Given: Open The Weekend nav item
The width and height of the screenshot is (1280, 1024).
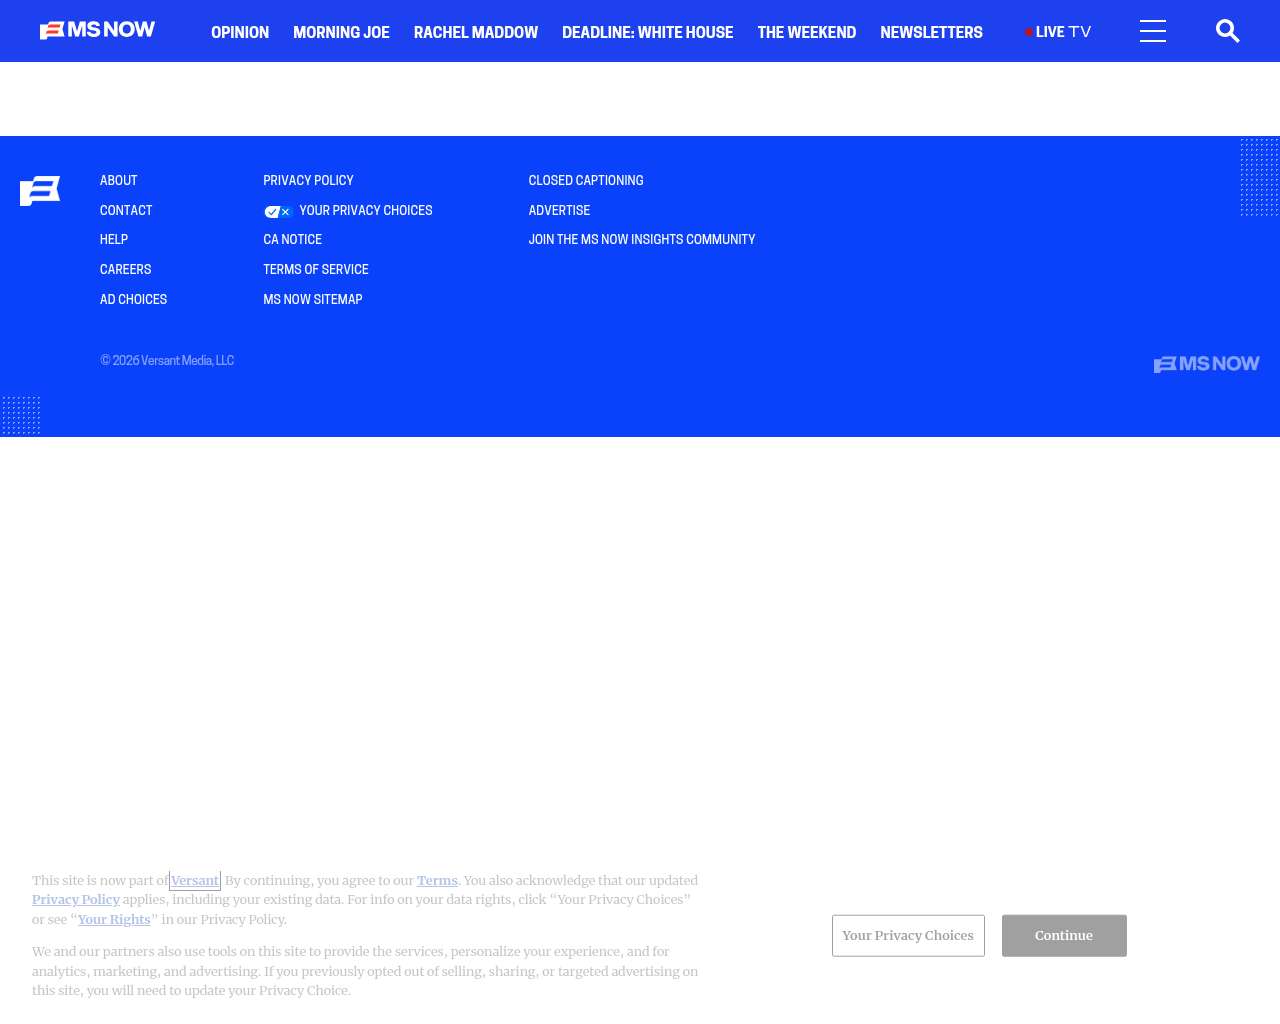Looking at the screenshot, I should [807, 32].
